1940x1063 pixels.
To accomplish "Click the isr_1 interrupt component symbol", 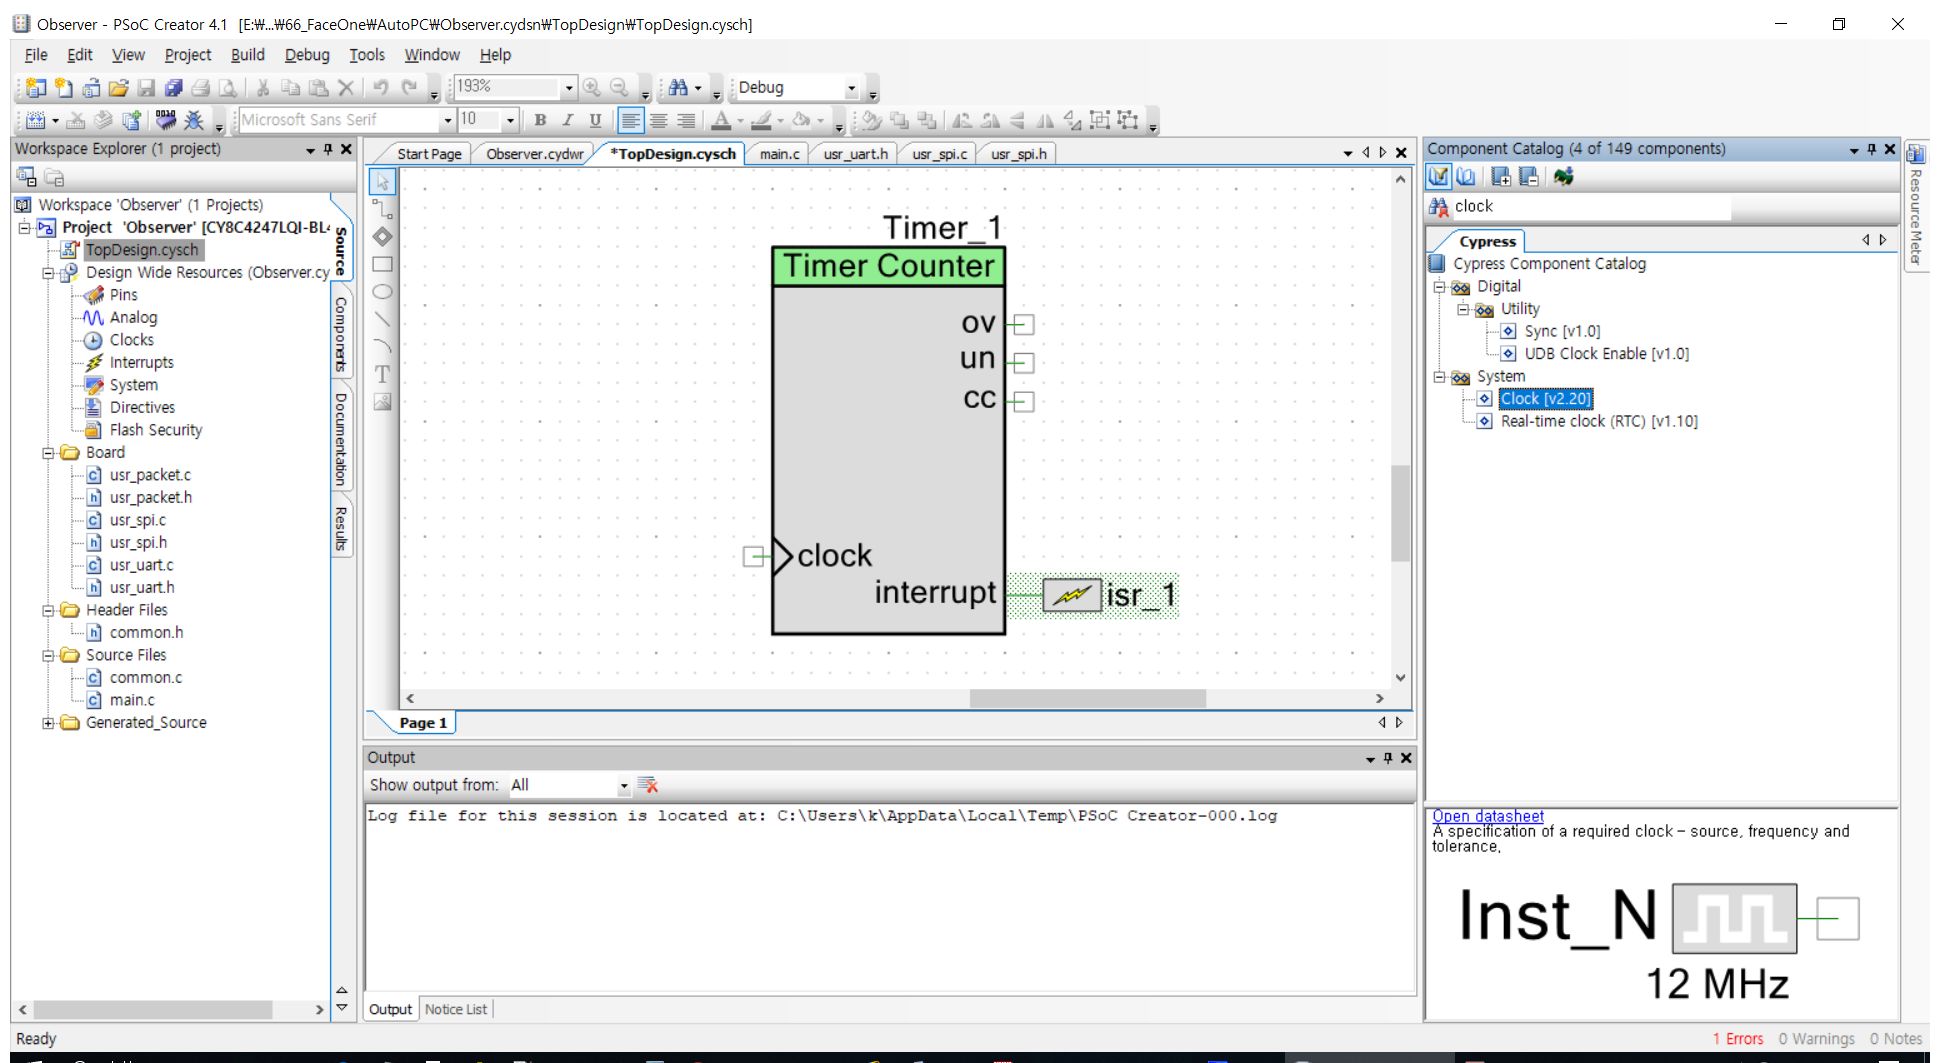I will click(1072, 595).
